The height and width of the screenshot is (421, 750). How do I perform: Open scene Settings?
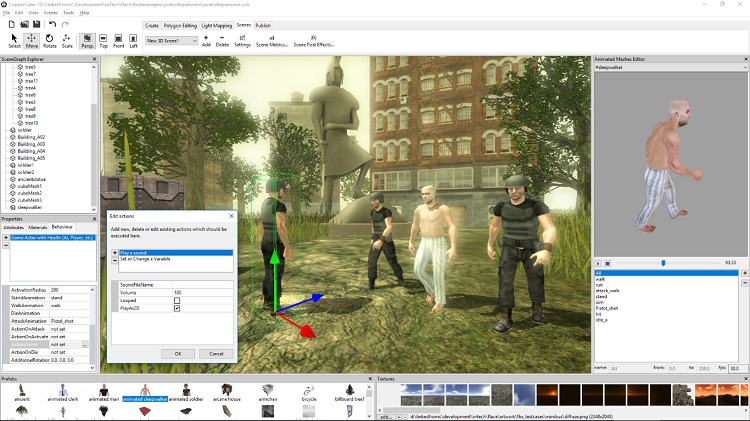coord(242,41)
